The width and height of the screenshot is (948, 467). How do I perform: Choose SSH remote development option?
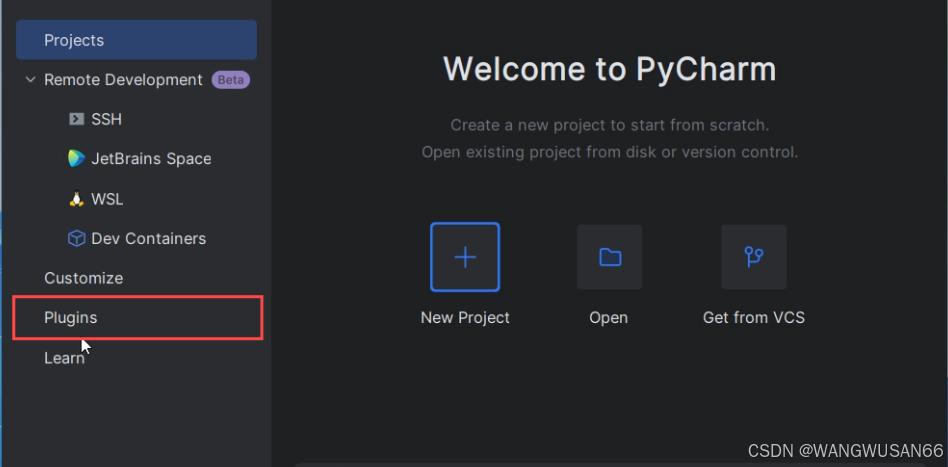(x=106, y=119)
